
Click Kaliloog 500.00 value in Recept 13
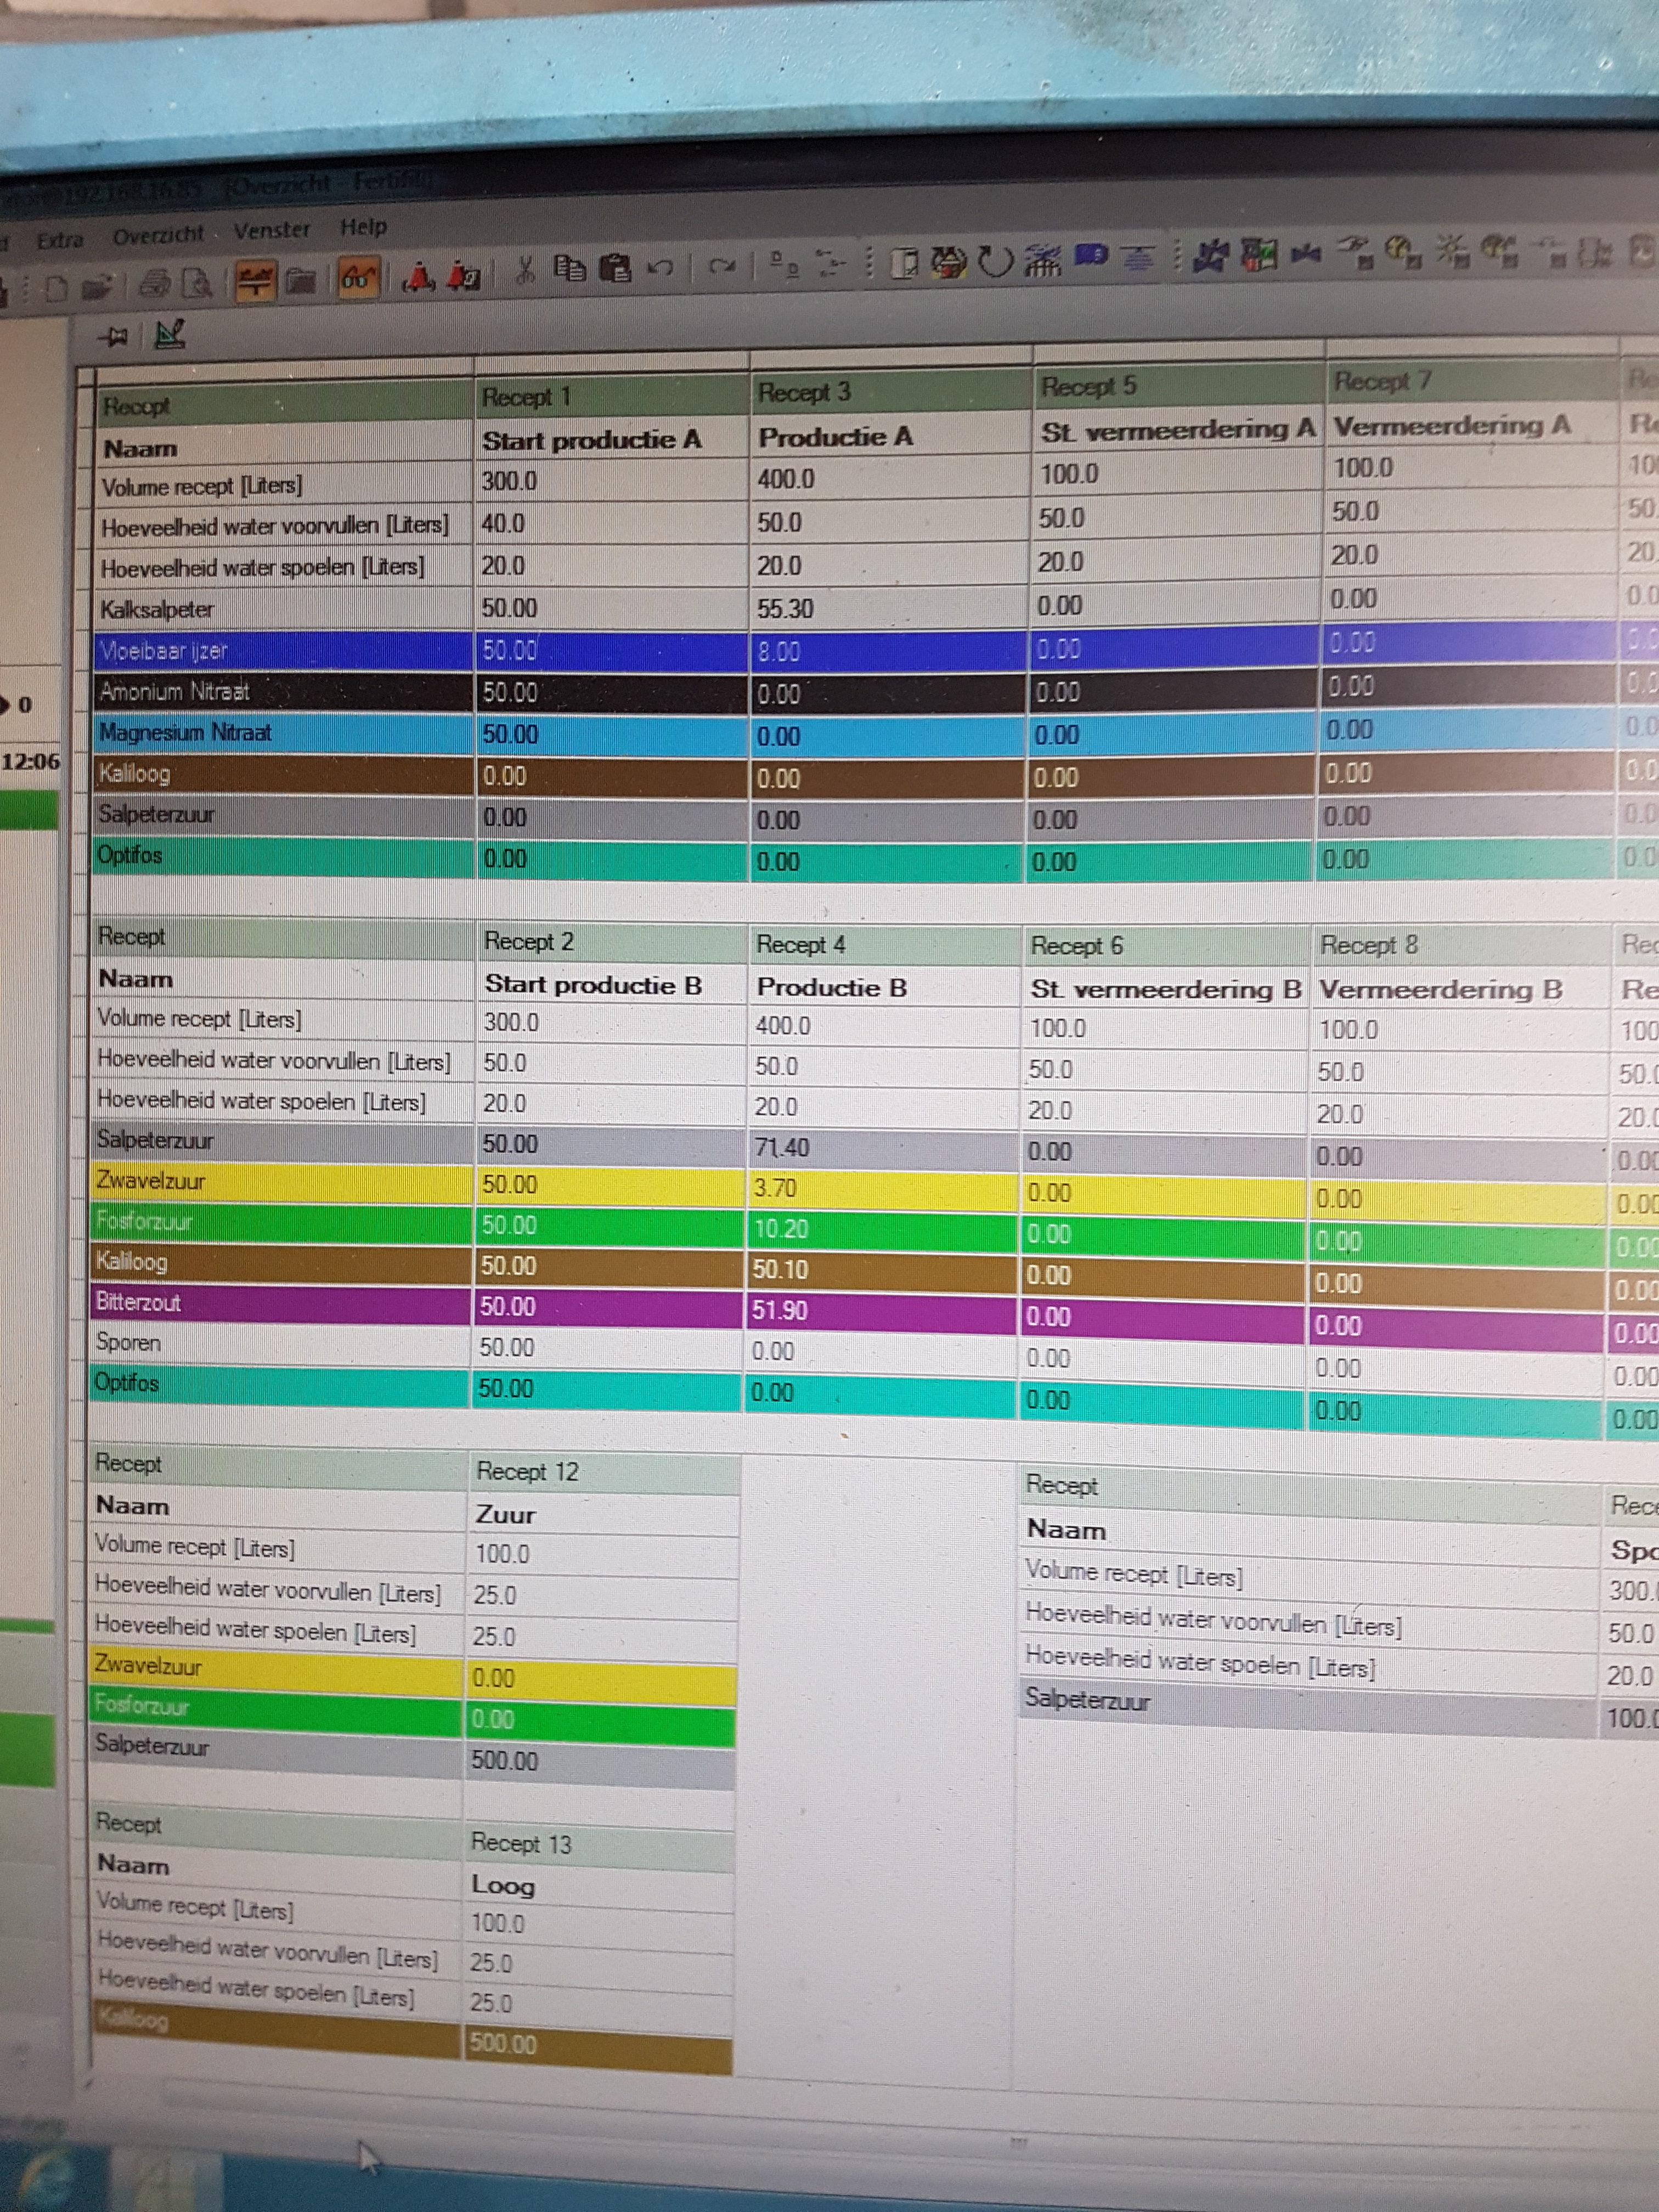pos(503,2043)
